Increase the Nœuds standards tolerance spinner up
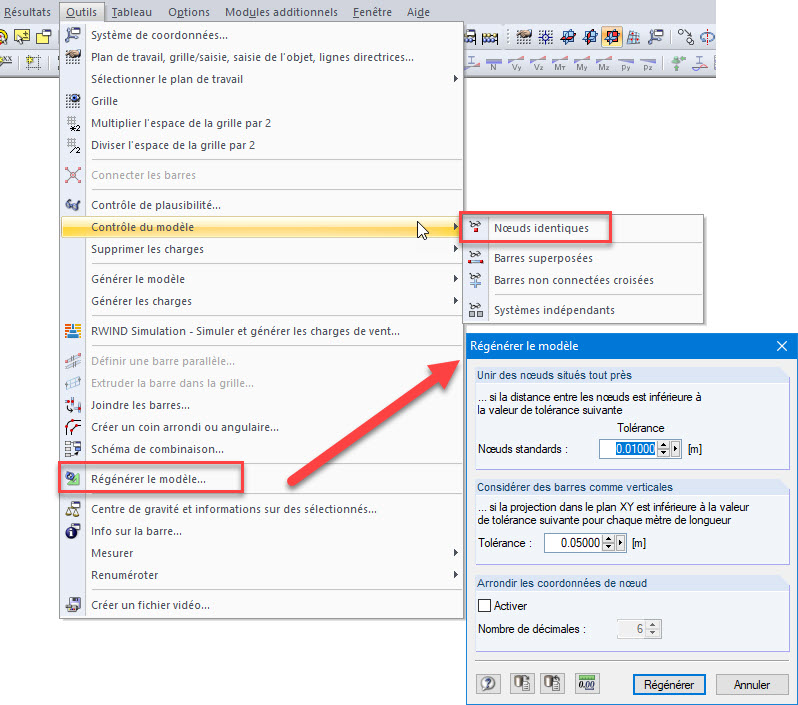 [663, 445]
